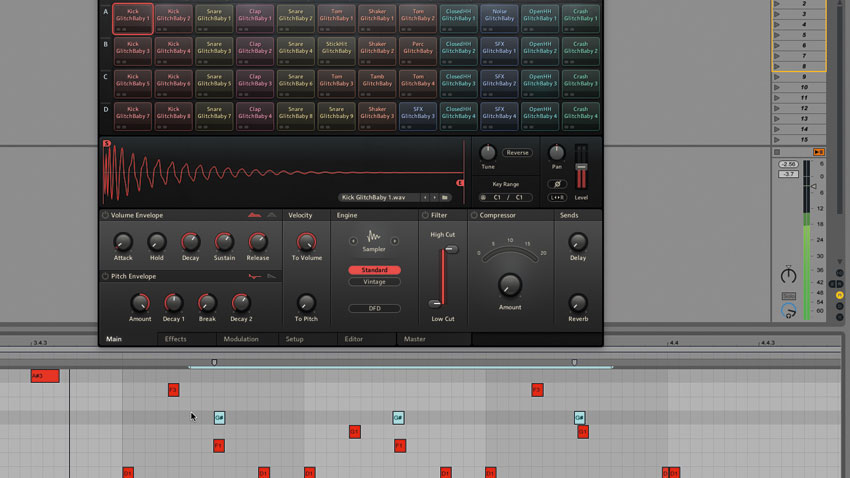Select the first volume envelope shape icon
This screenshot has width=850, height=478.
tap(254, 216)
